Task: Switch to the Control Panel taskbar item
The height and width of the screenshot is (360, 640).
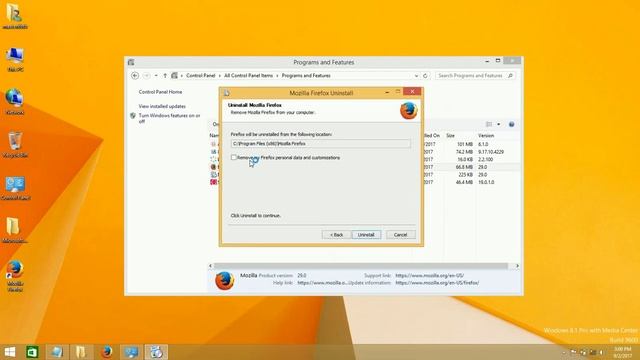Action: pyautogui.click(x=131, y=352)
